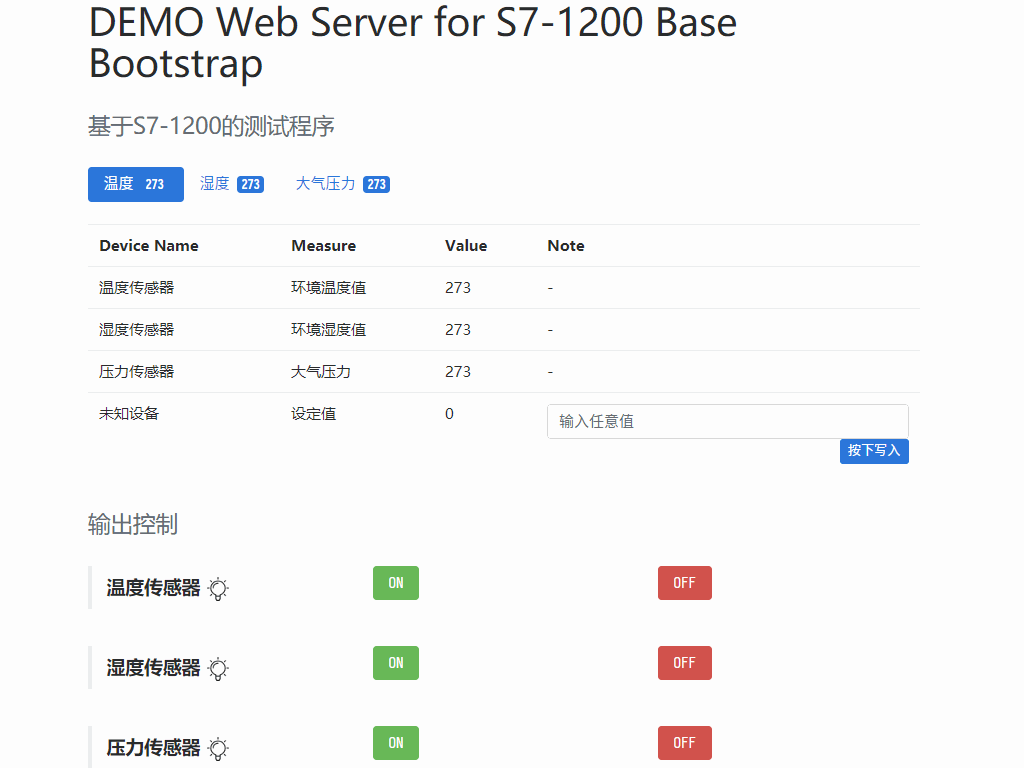This screenshot has width=1024, height=768.
Task: Select the 温度传感器 table cell
Action: tap(136, 288)
